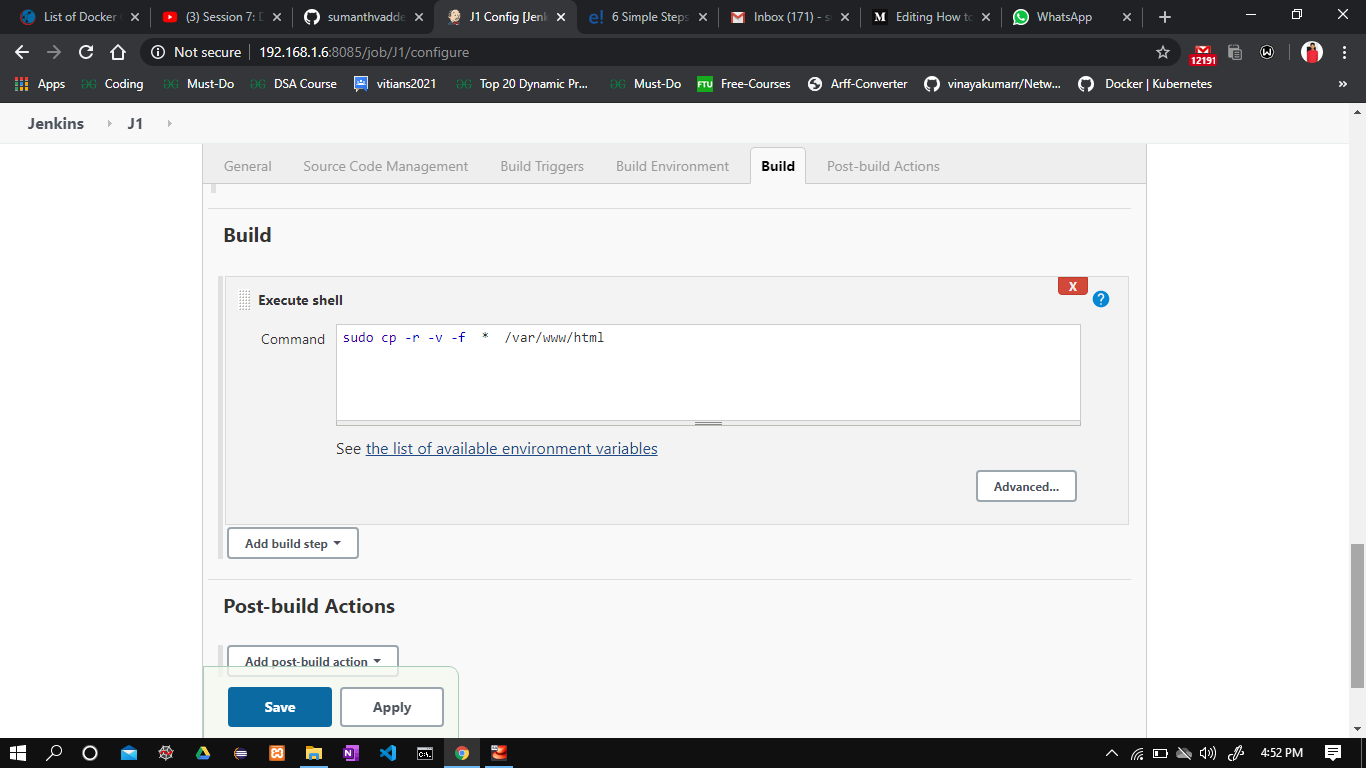Click inside the Command text area
Image resolution: width=1366 pixels, height=768 pixels.
tap(707, 373)
